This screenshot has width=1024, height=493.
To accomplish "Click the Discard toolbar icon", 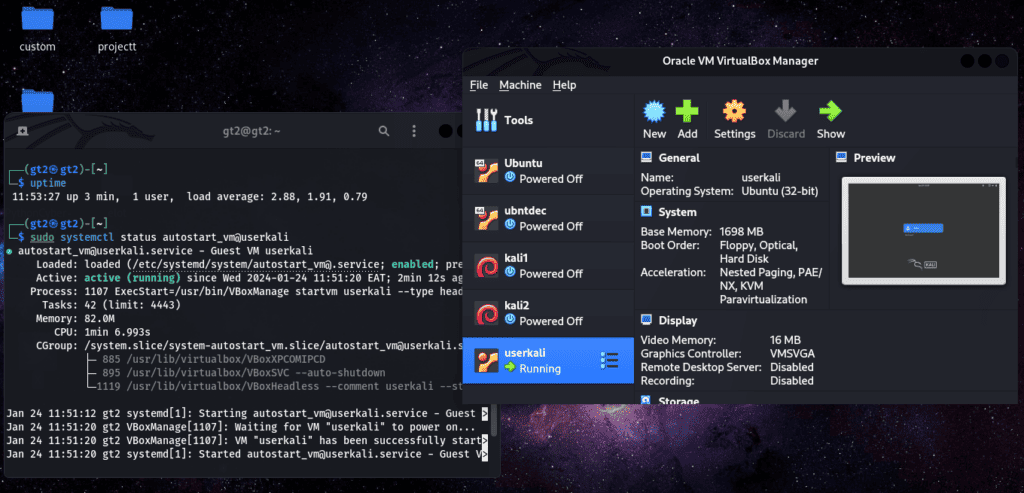I will [786, 112].
